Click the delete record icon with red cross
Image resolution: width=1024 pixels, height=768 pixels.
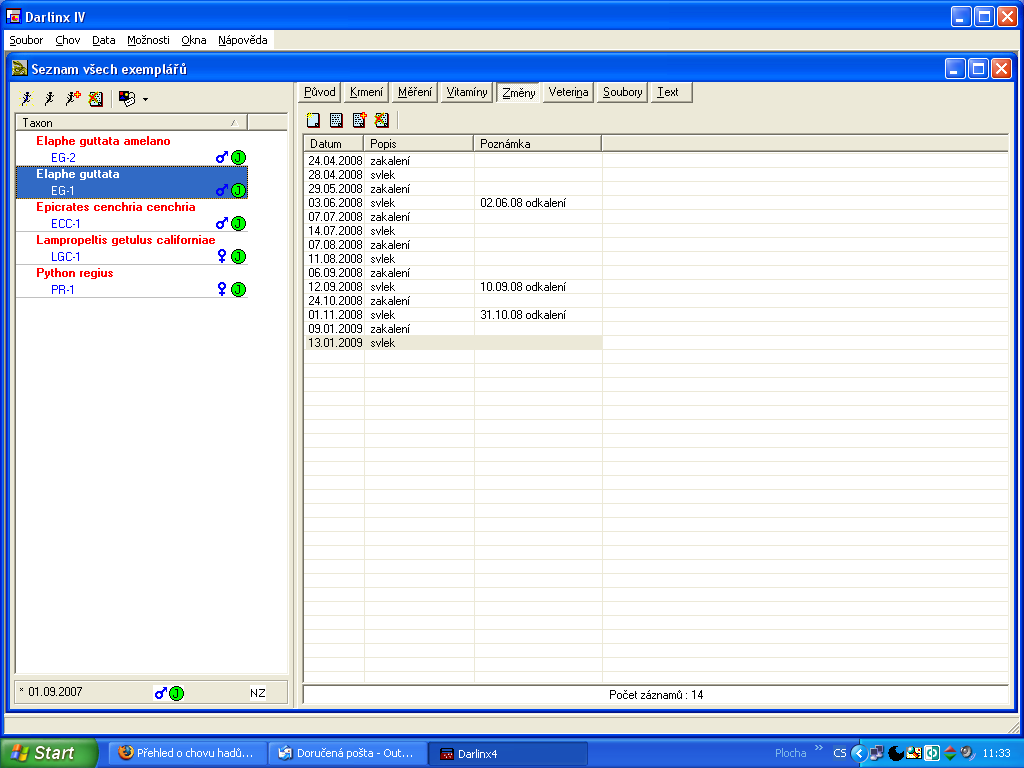pyautogui.click(x=381, y=121)
